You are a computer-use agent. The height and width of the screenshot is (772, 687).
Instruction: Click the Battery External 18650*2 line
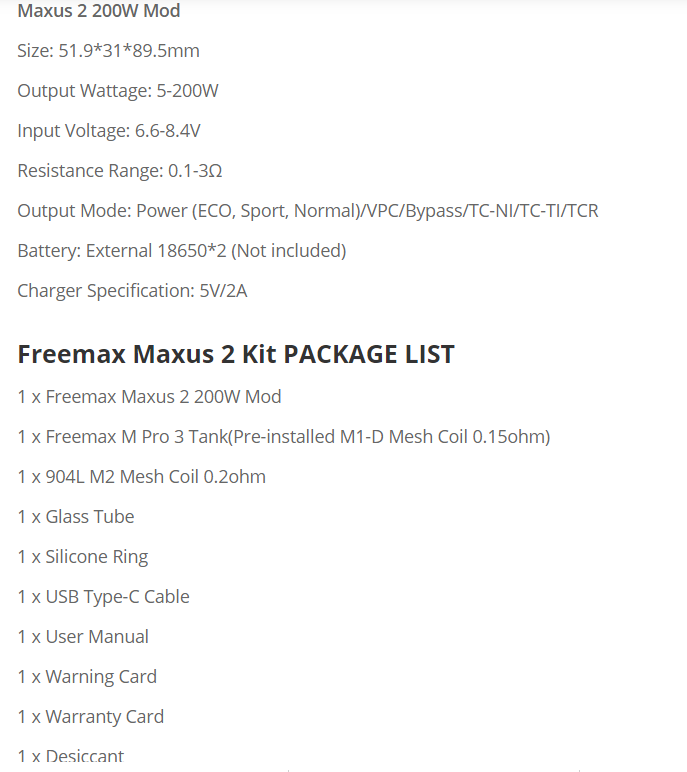[x=181, y=251]
